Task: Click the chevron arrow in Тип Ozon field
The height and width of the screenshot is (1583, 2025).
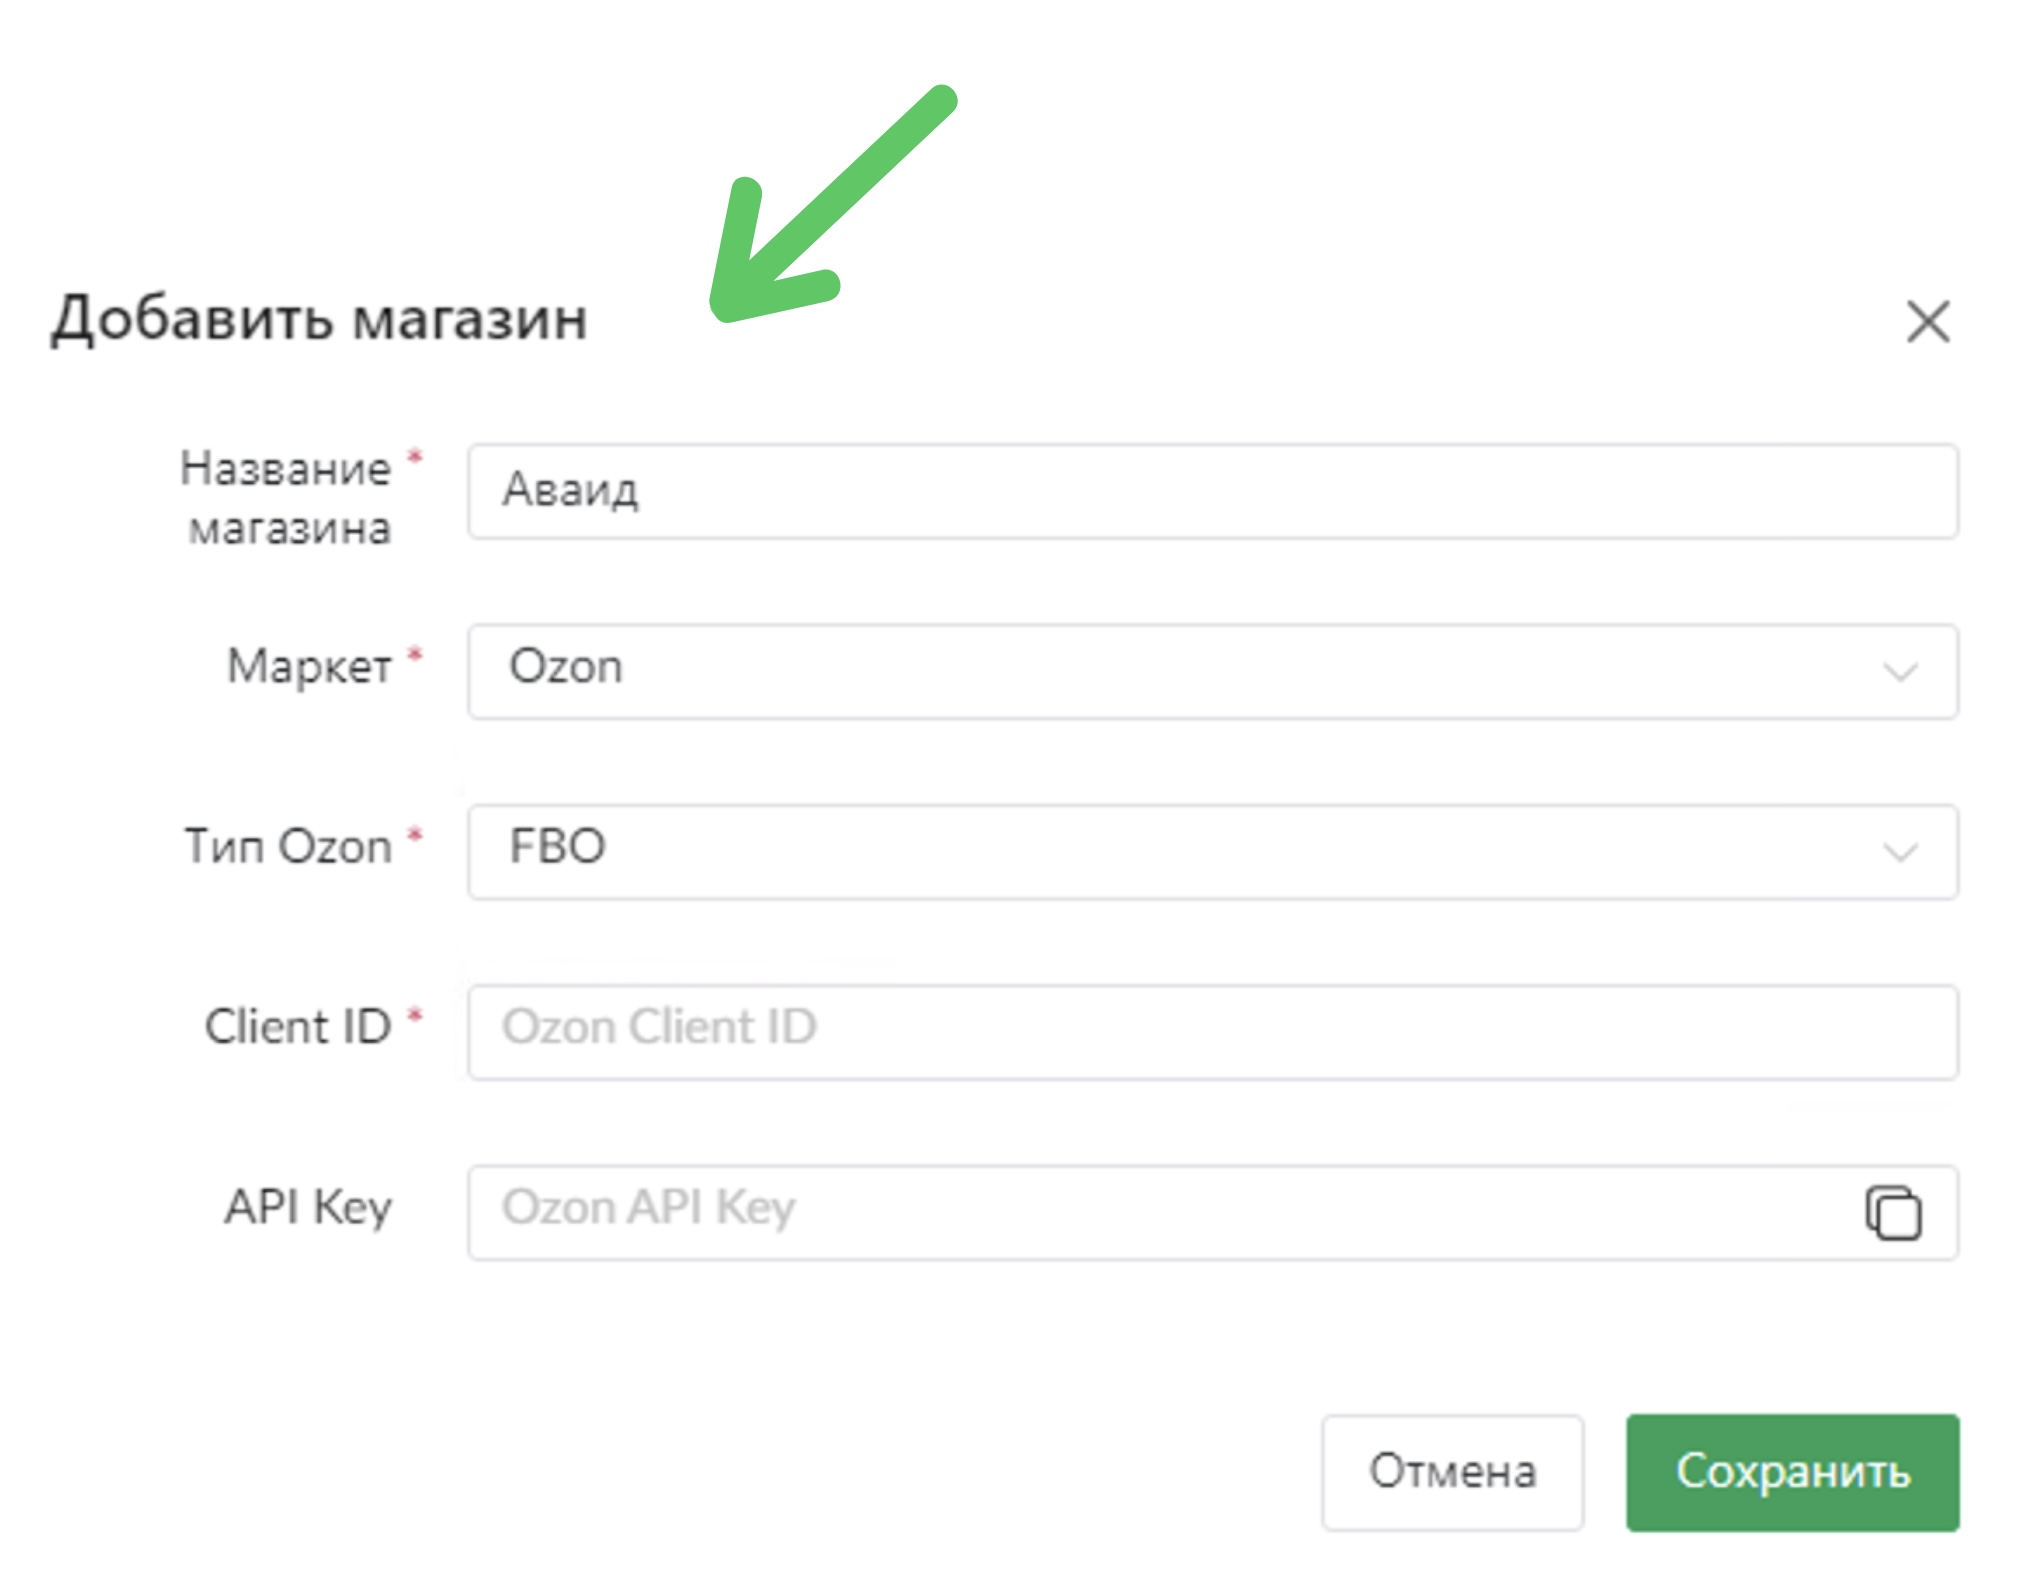Action: coord(1900,852)
